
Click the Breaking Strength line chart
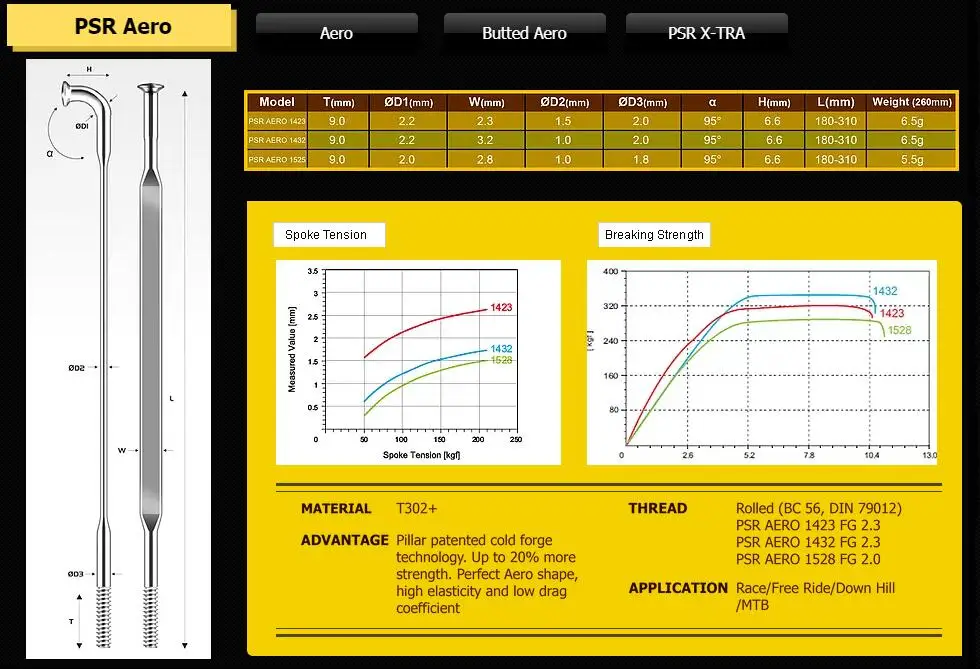[x=762, y=363]
